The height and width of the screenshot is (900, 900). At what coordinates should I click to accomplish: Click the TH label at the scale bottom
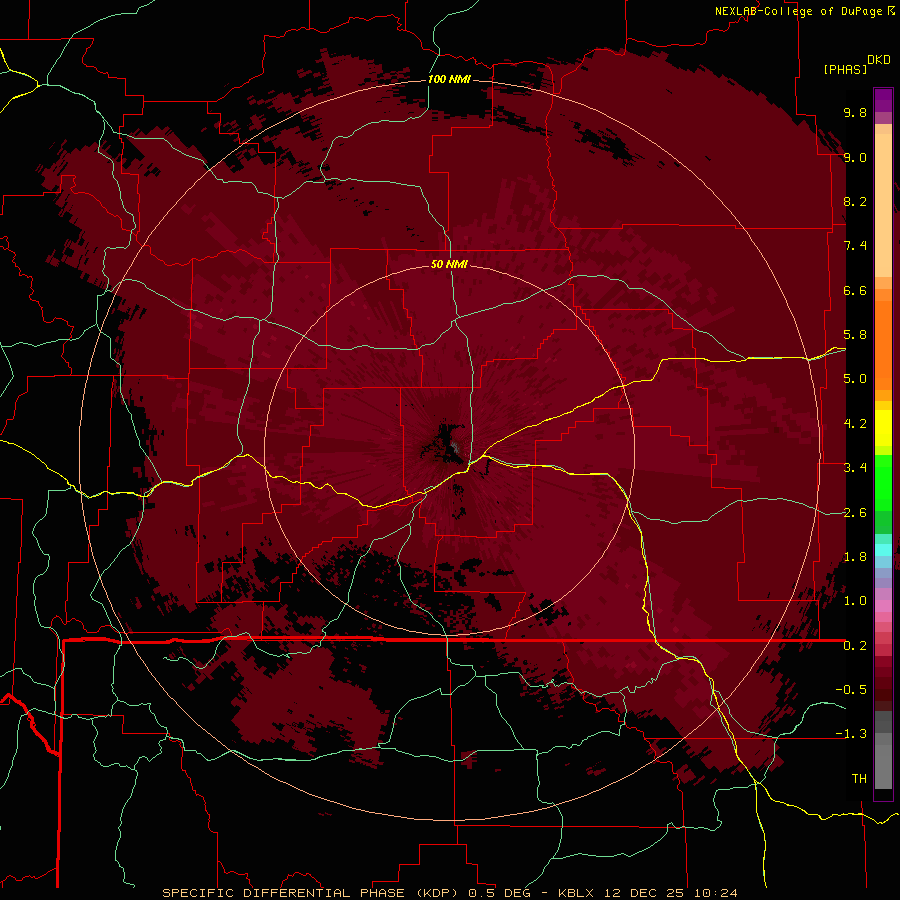pyautogui.click(x=859, y=779)
